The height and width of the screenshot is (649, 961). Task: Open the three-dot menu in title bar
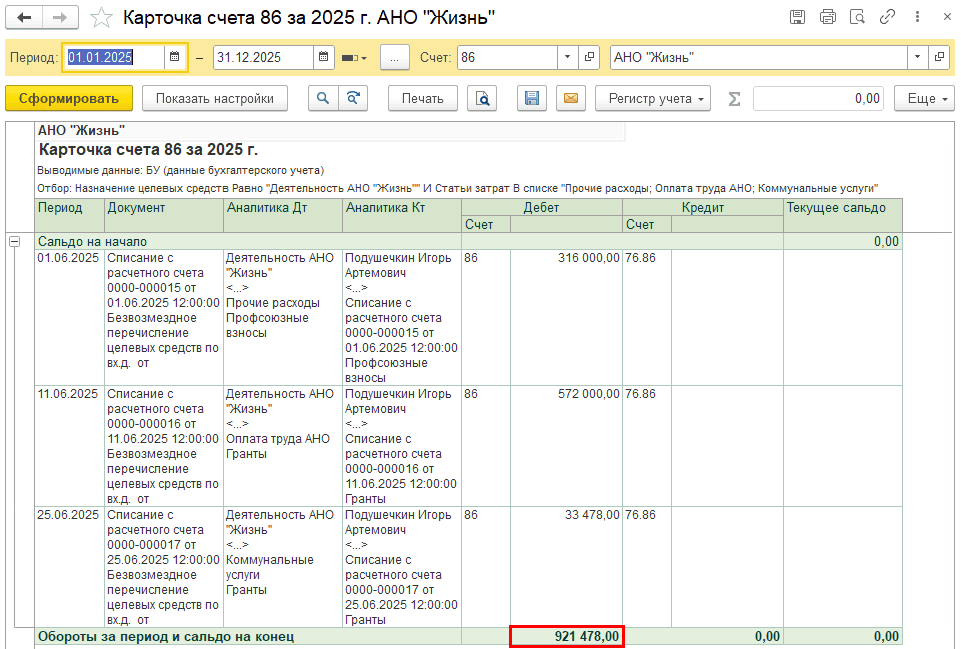click(x=917, y=17)
